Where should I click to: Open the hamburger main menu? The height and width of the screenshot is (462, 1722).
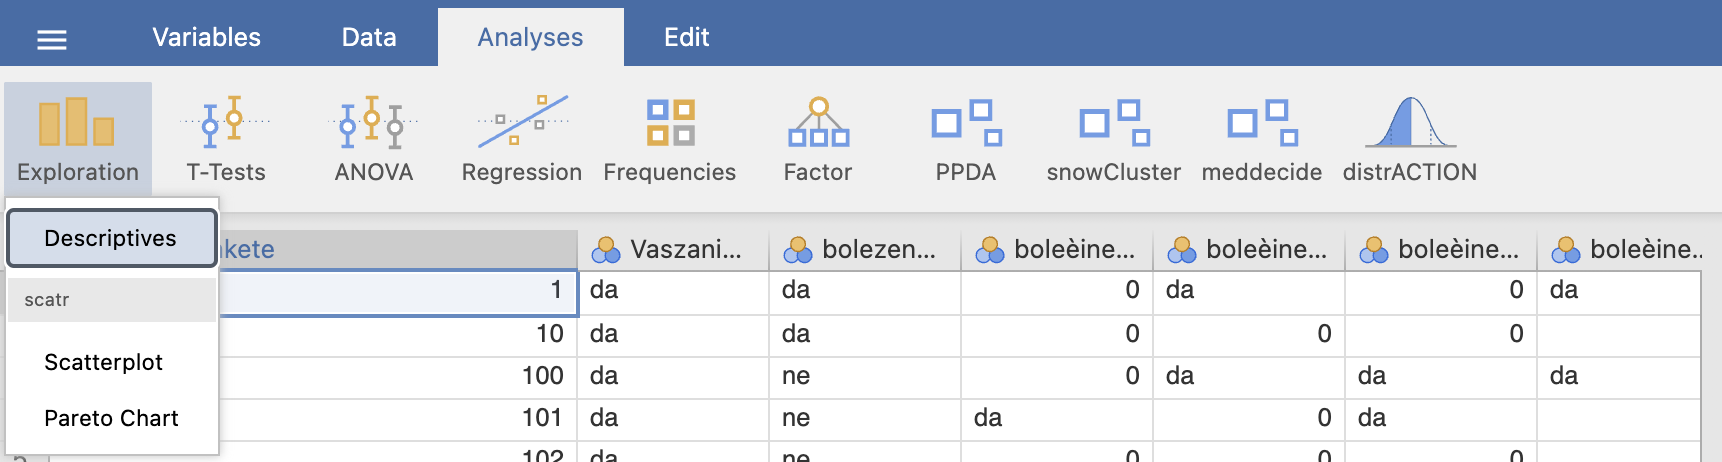52,39
